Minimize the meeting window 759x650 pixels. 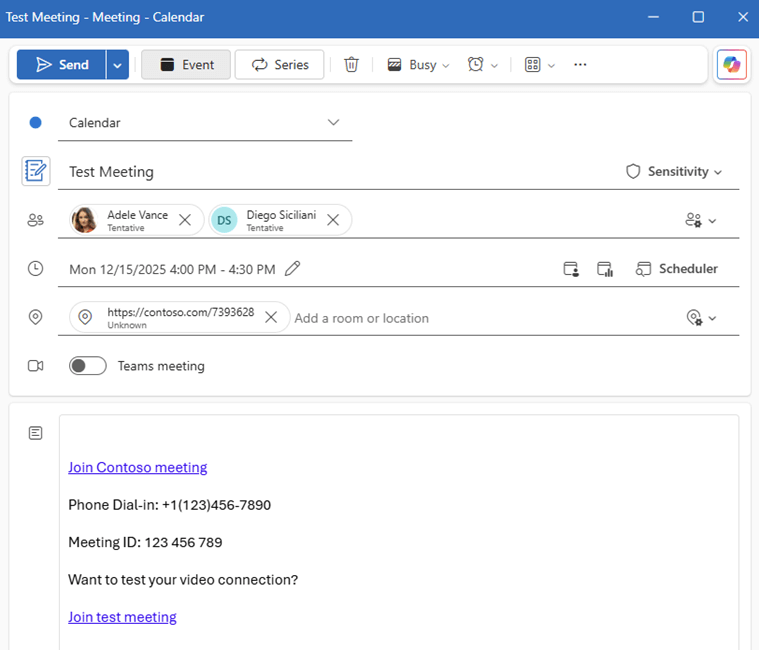[653, 17]
